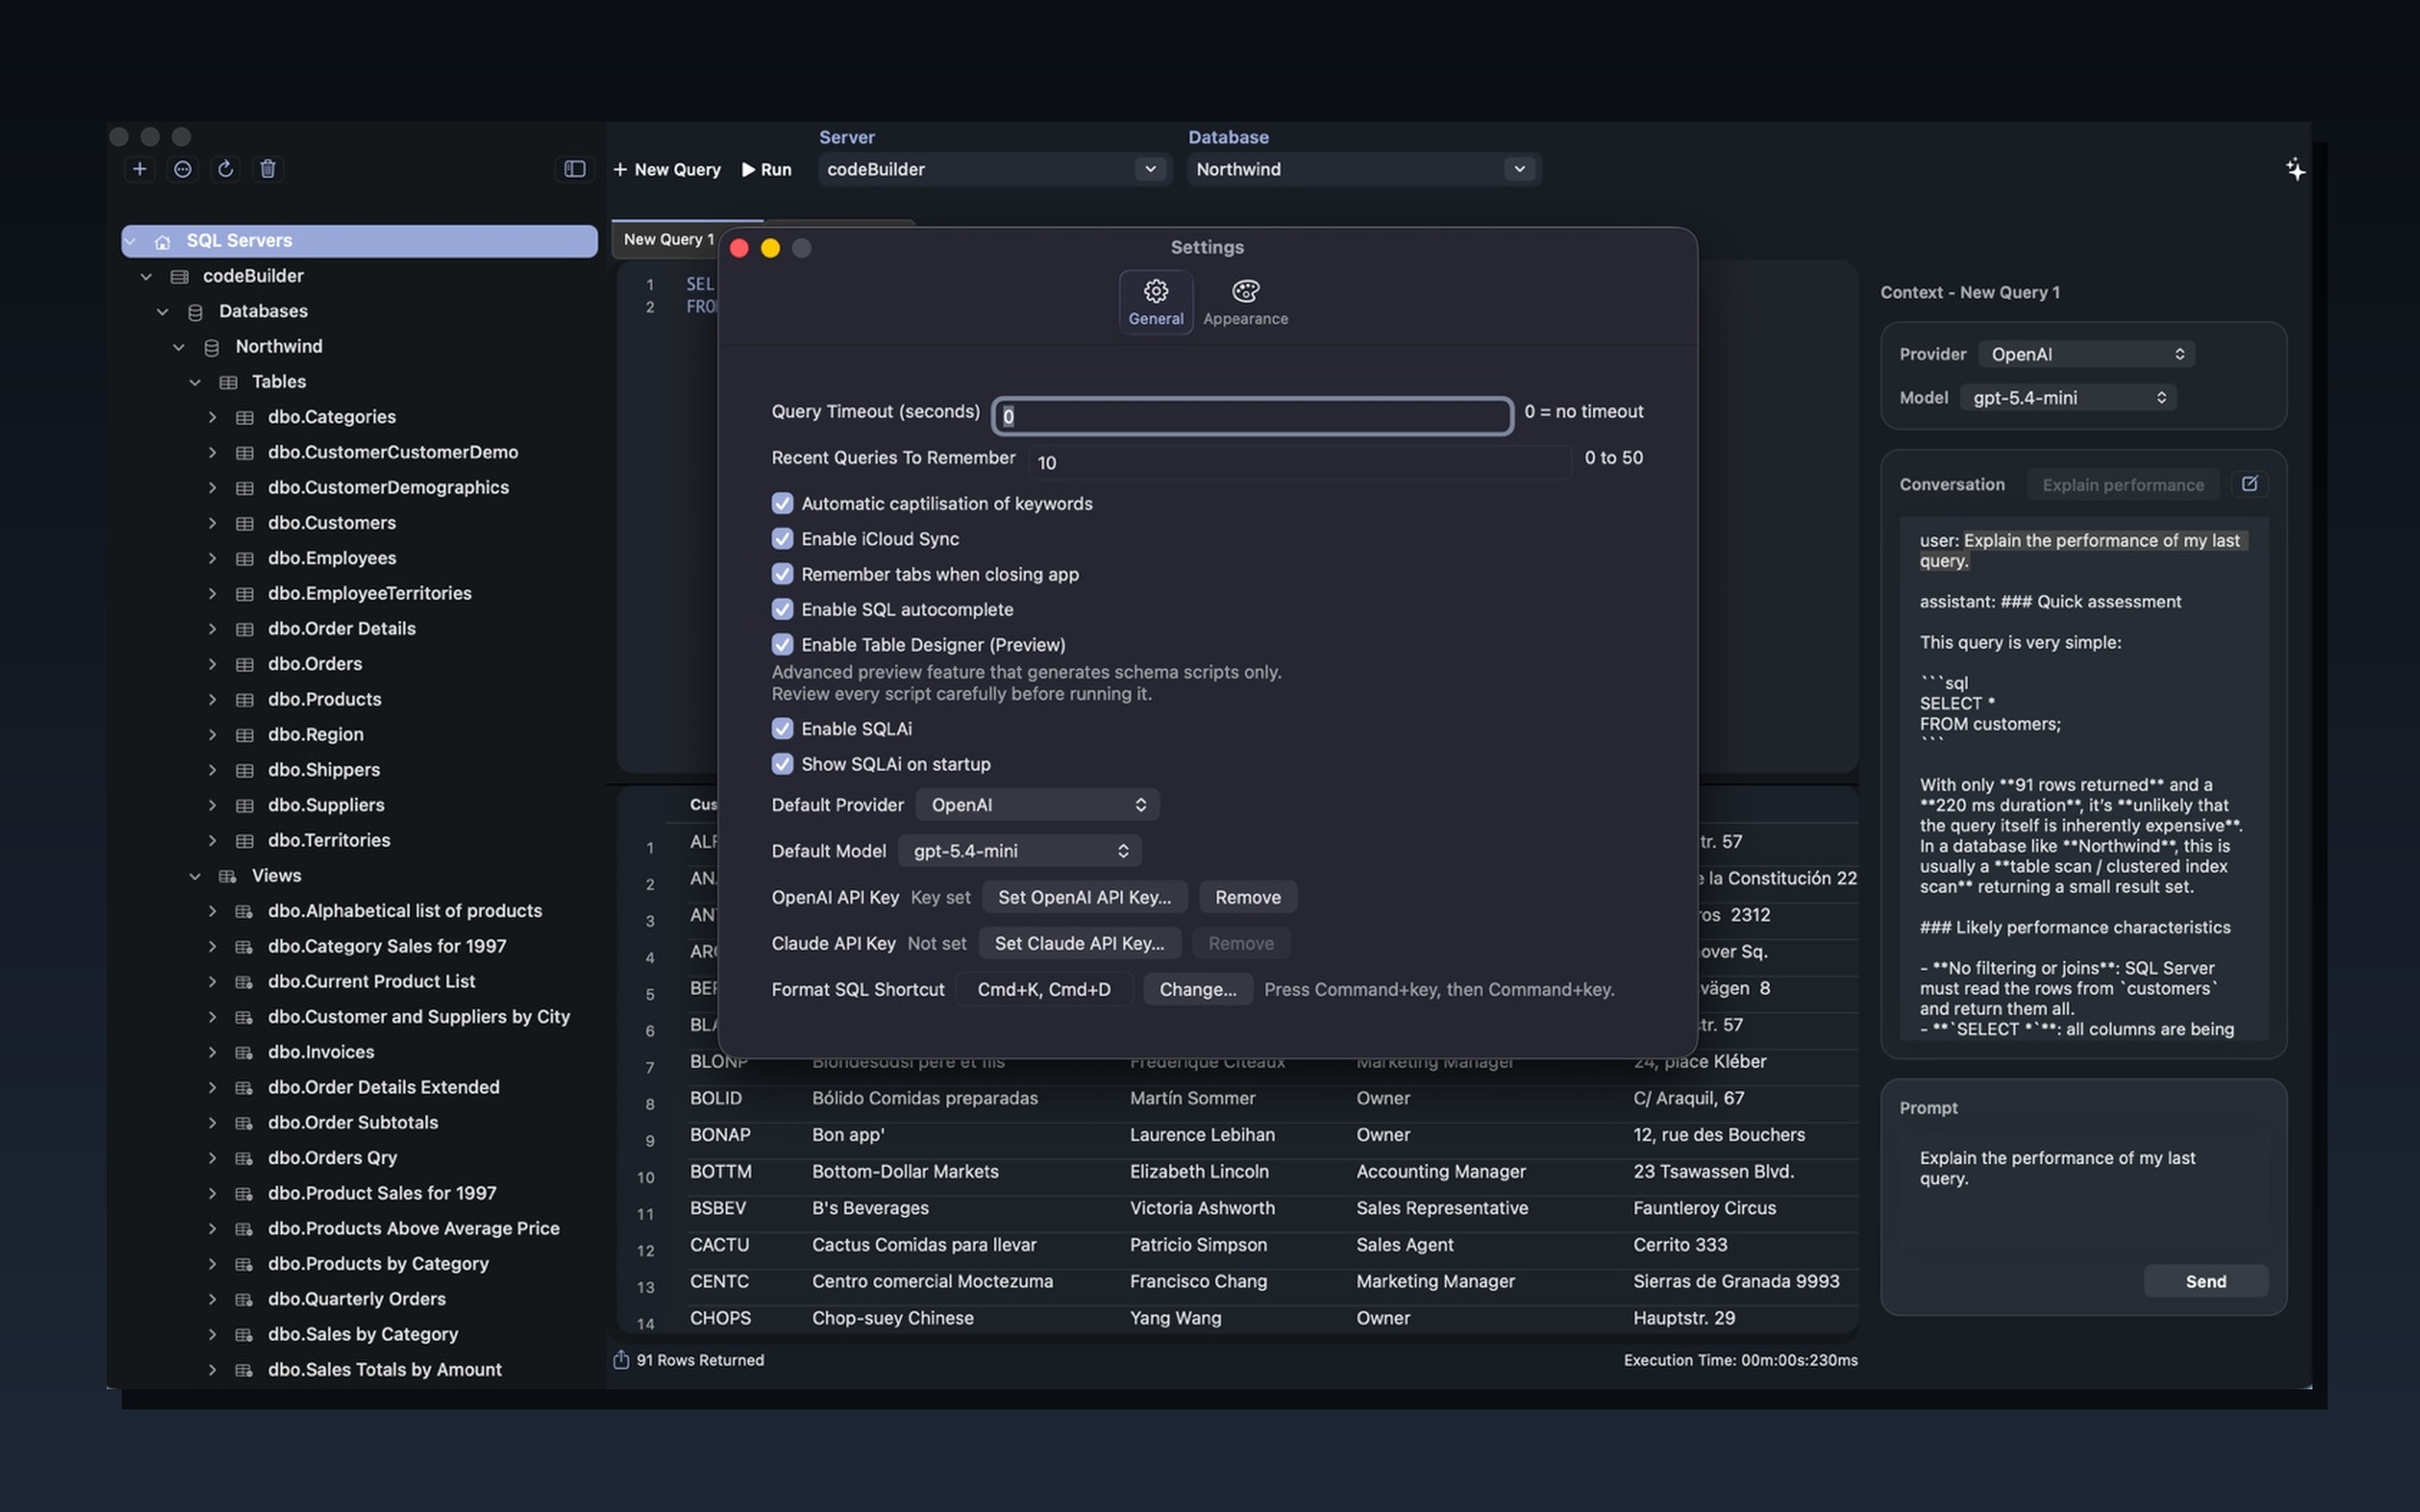Toggle Show SQLAi on startup
This screenshot has height=1512, width=2420.
782,763
